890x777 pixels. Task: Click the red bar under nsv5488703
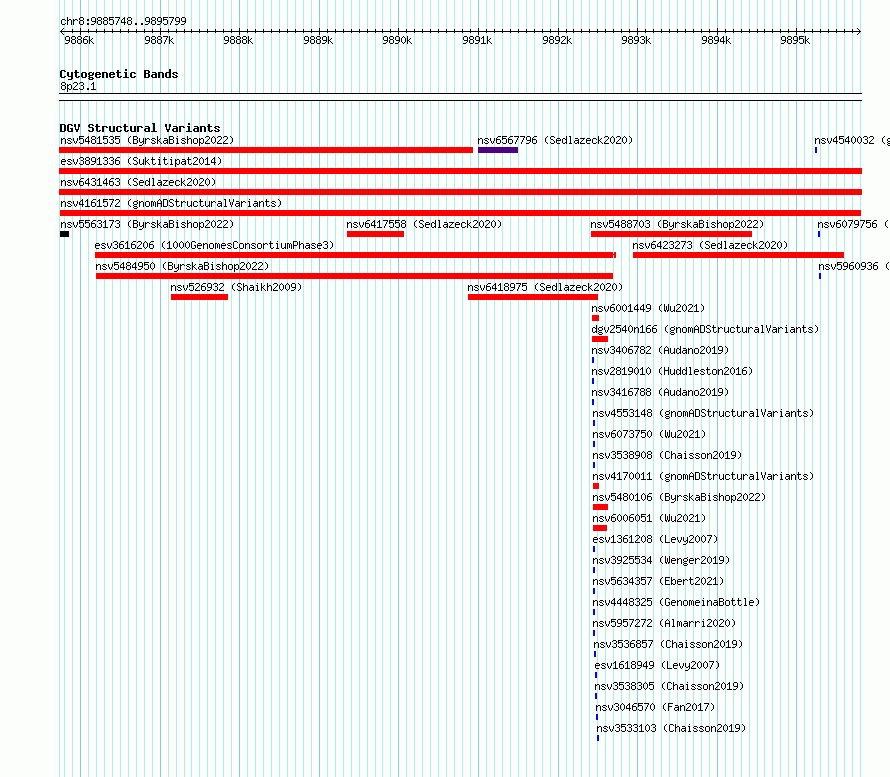click(671, 234)
